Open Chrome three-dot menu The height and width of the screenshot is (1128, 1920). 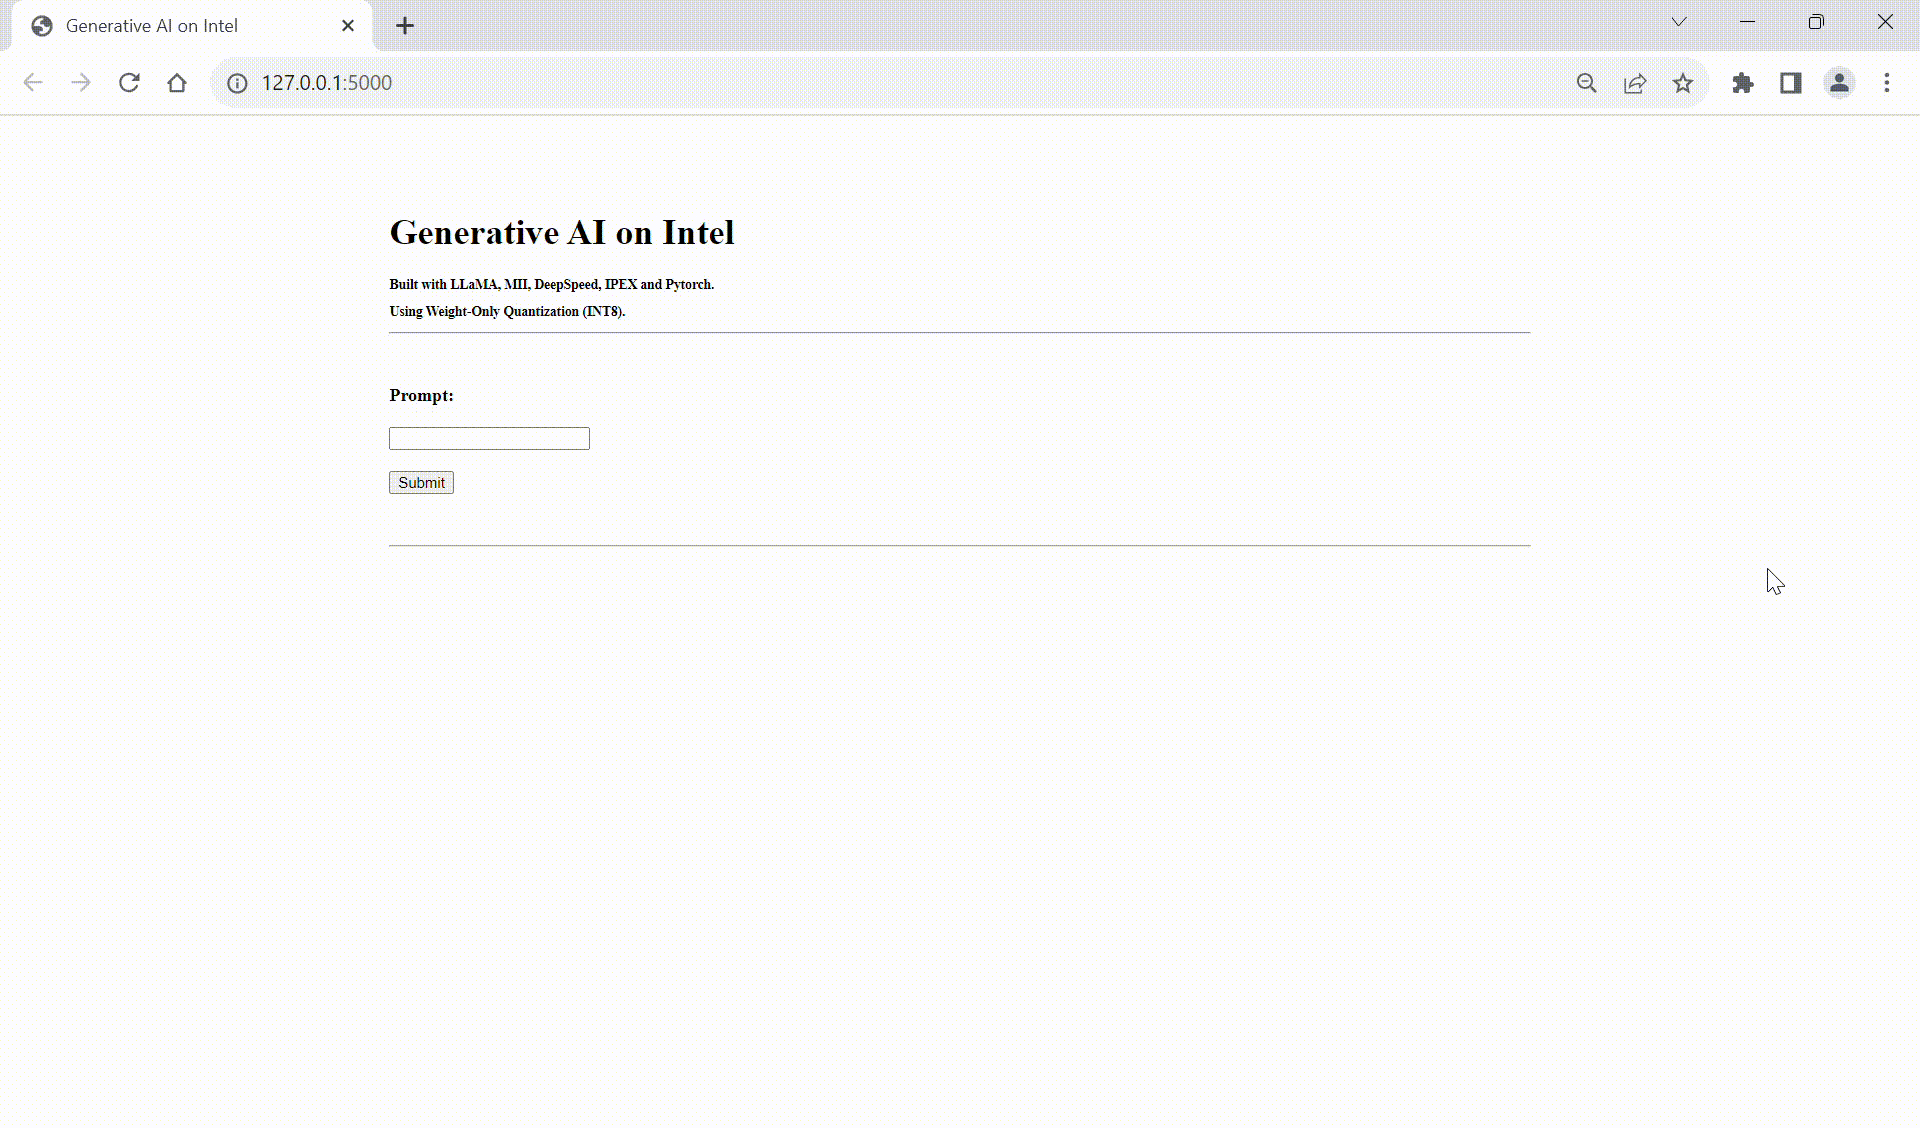[1887, 83]
